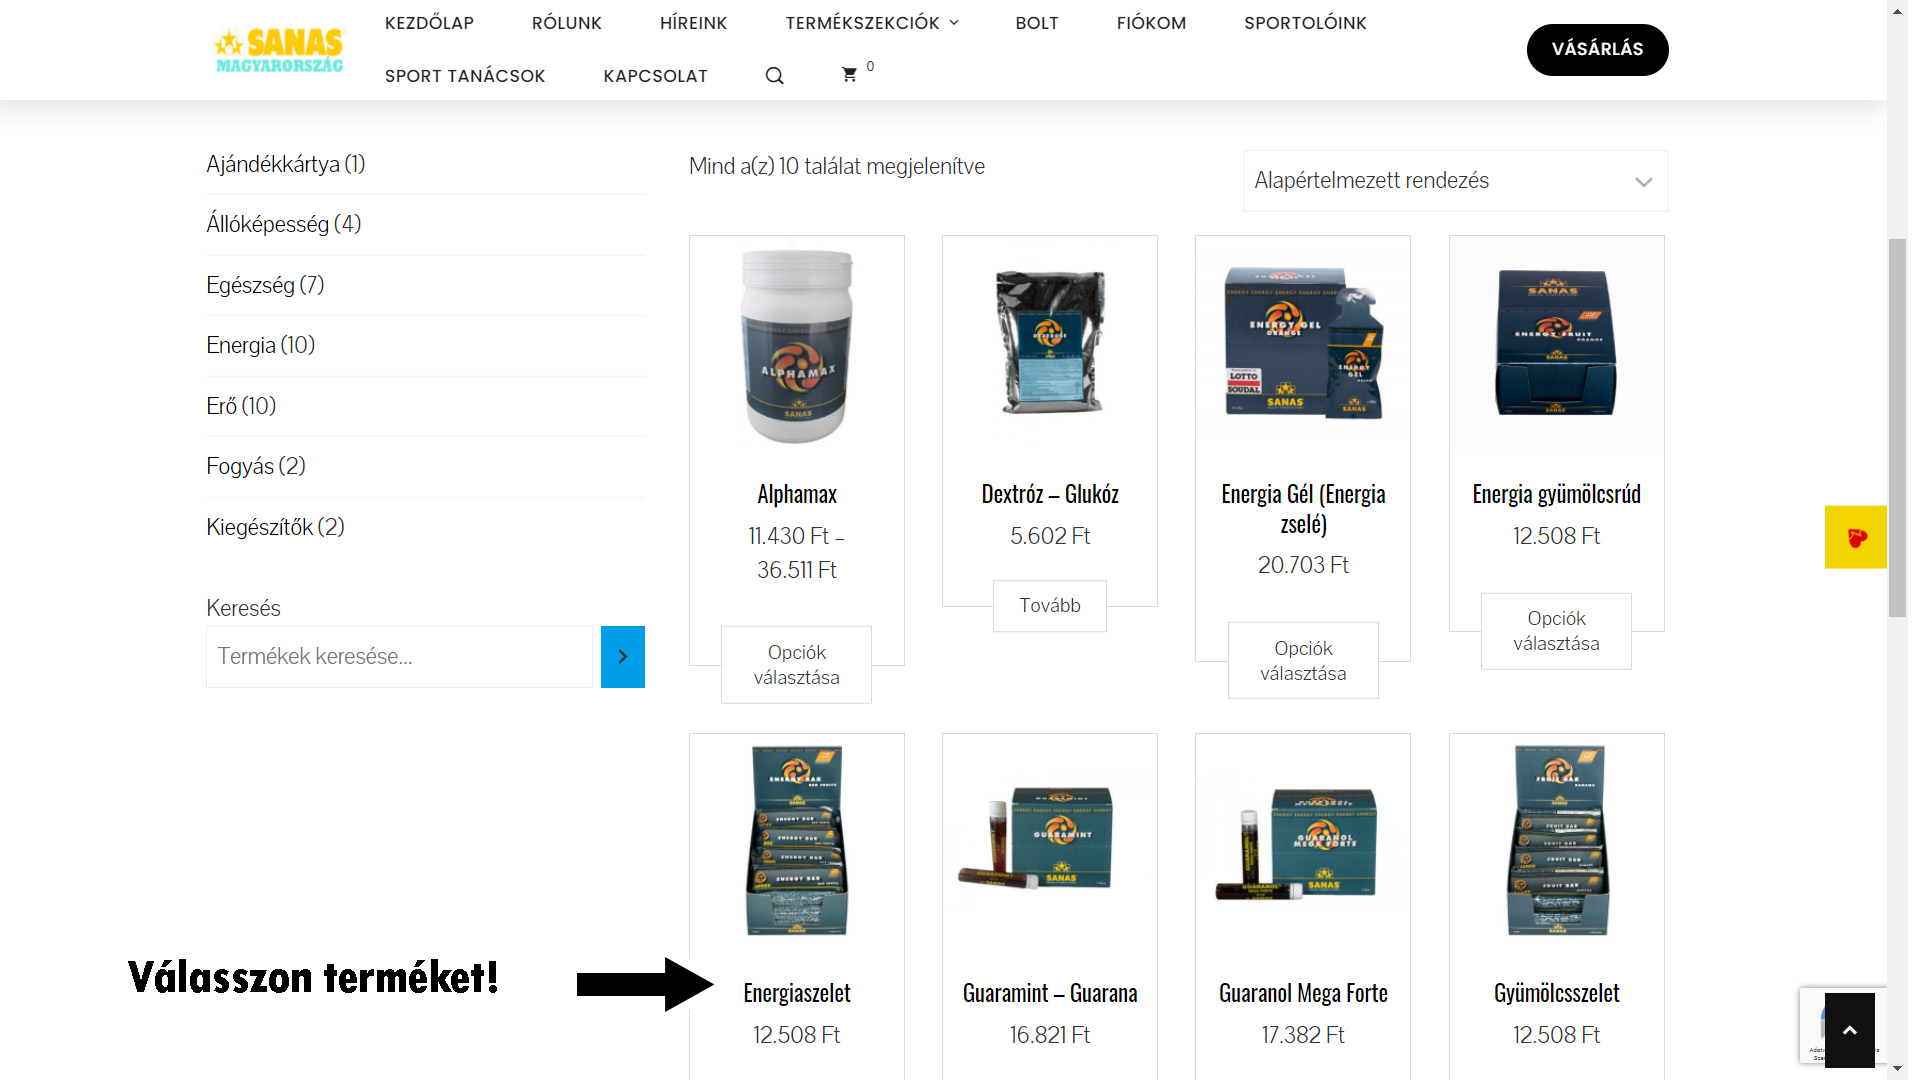Go to the Híreink menu item
Image resolution: width=1920 pixels, height=1080 pixels.
693,23
